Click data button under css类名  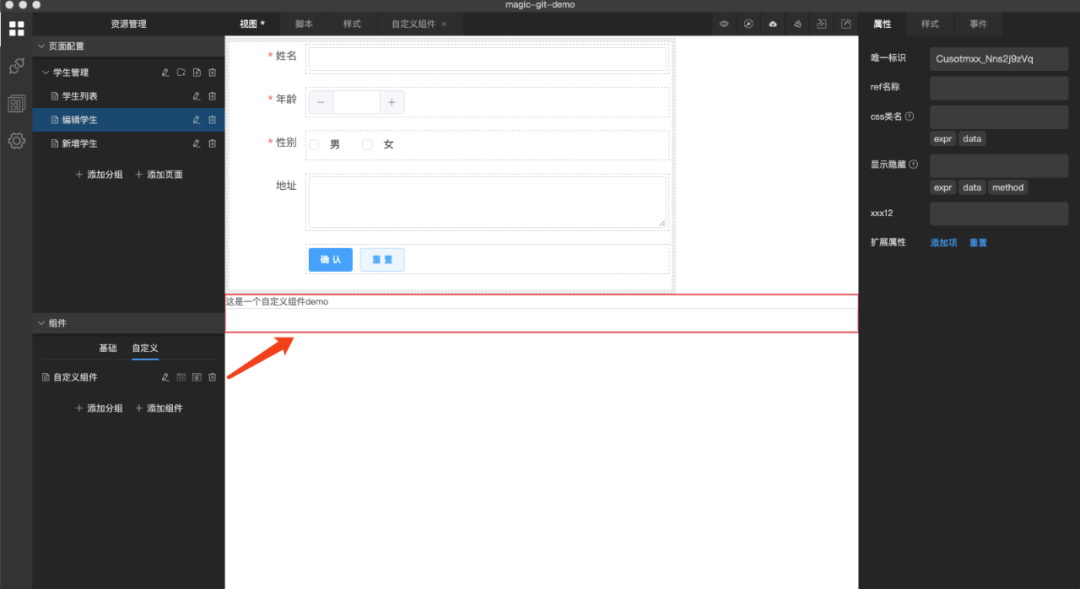point(972,139)
